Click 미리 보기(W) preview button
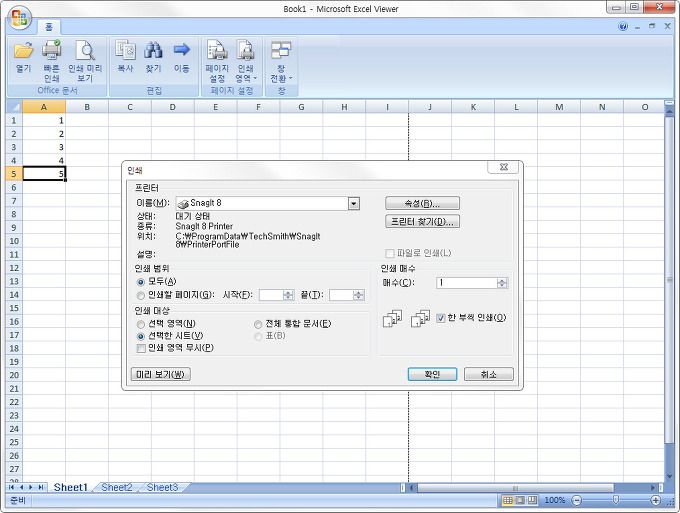This screenshot has height=513, width=680. (160, 374)
